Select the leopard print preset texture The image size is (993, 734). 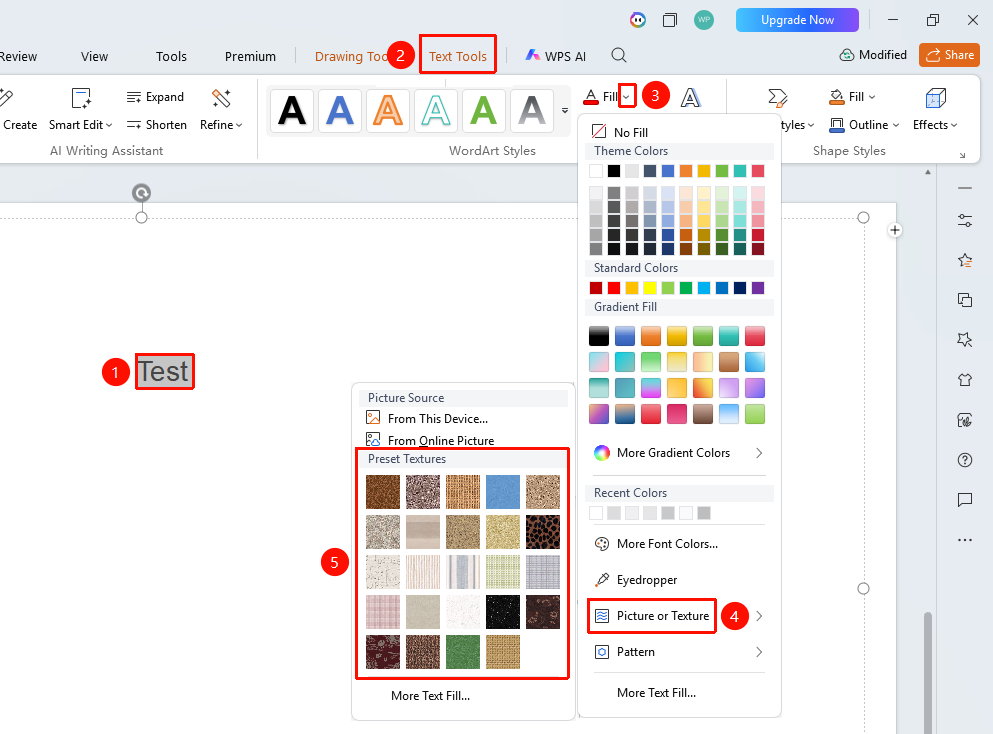tap(543, 531)
